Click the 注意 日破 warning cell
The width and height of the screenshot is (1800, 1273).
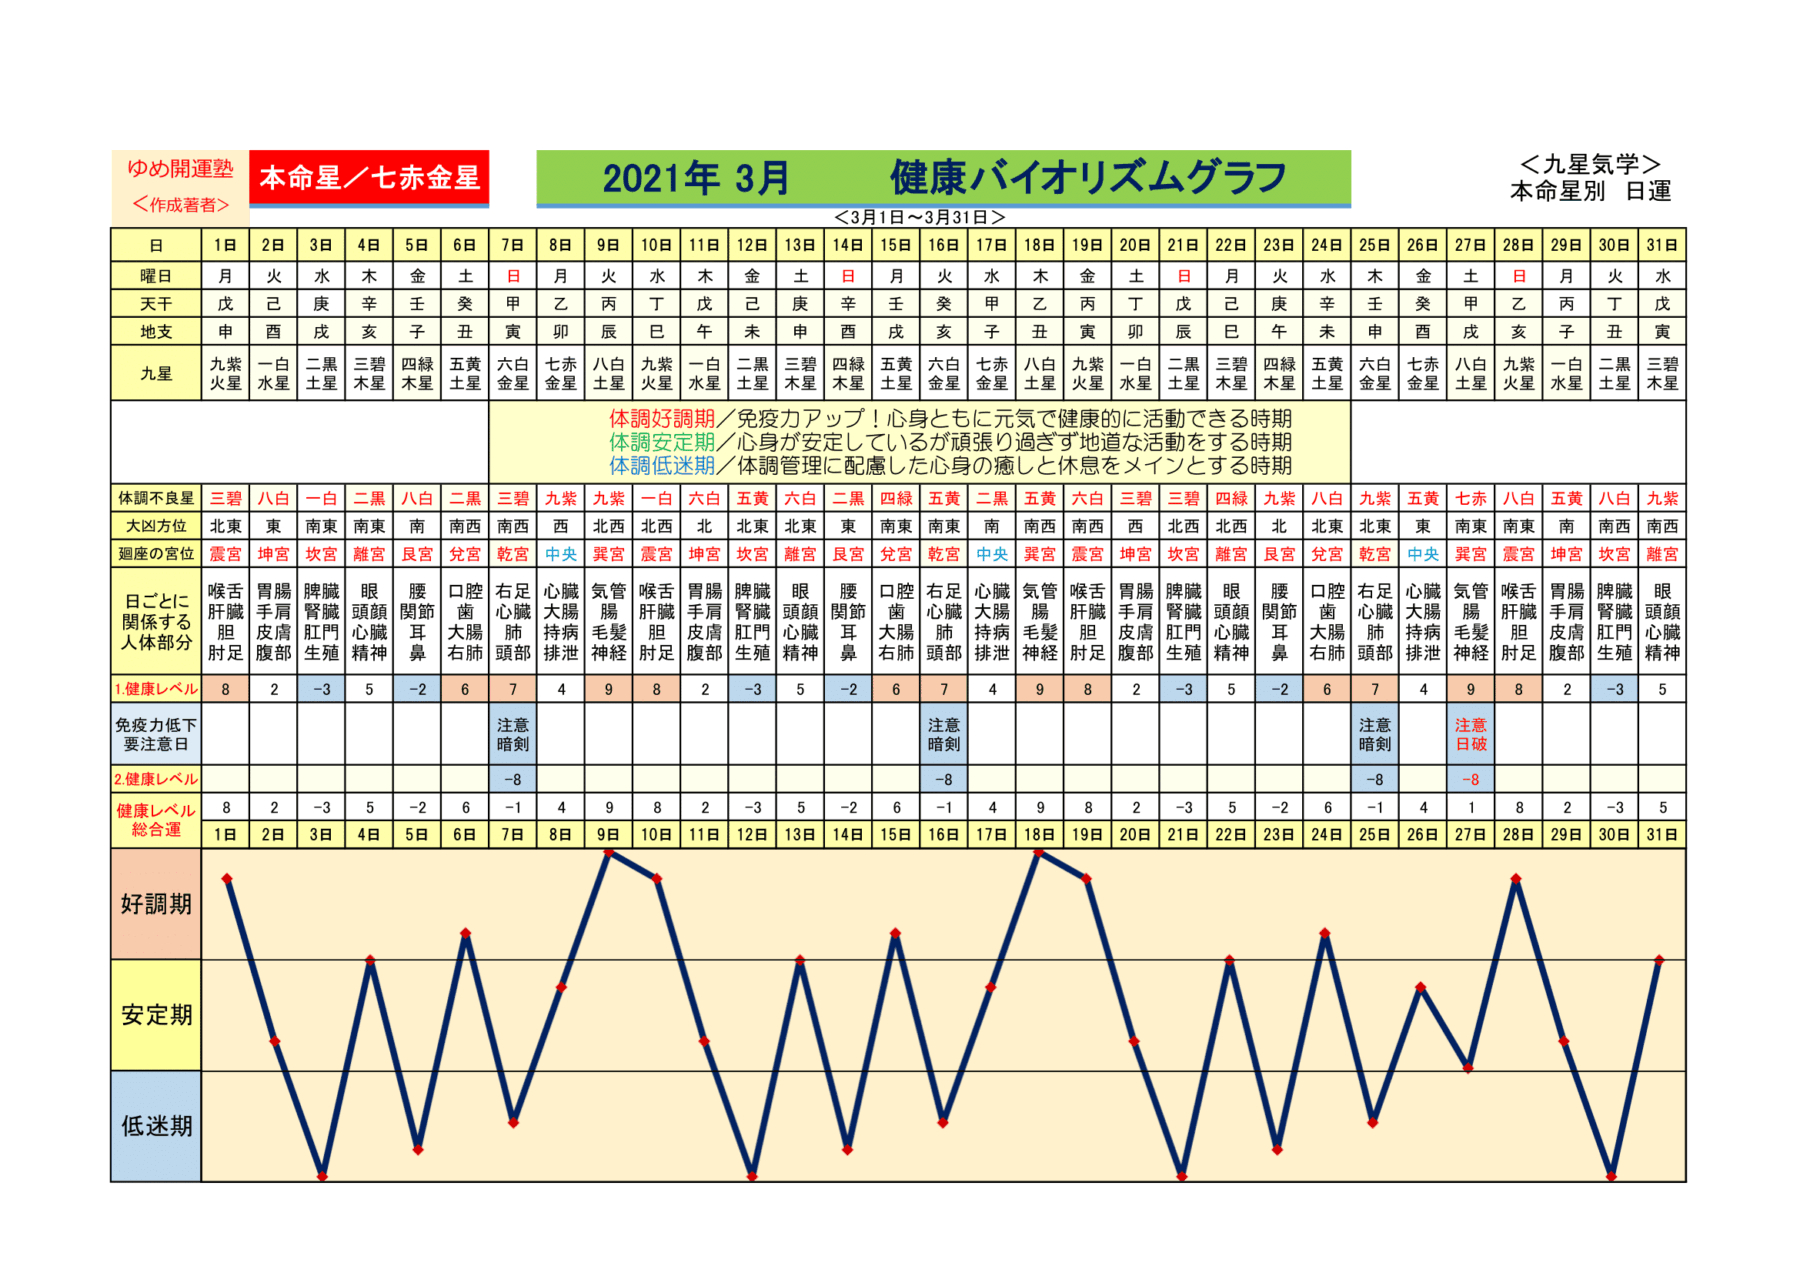click(1470, 735)
